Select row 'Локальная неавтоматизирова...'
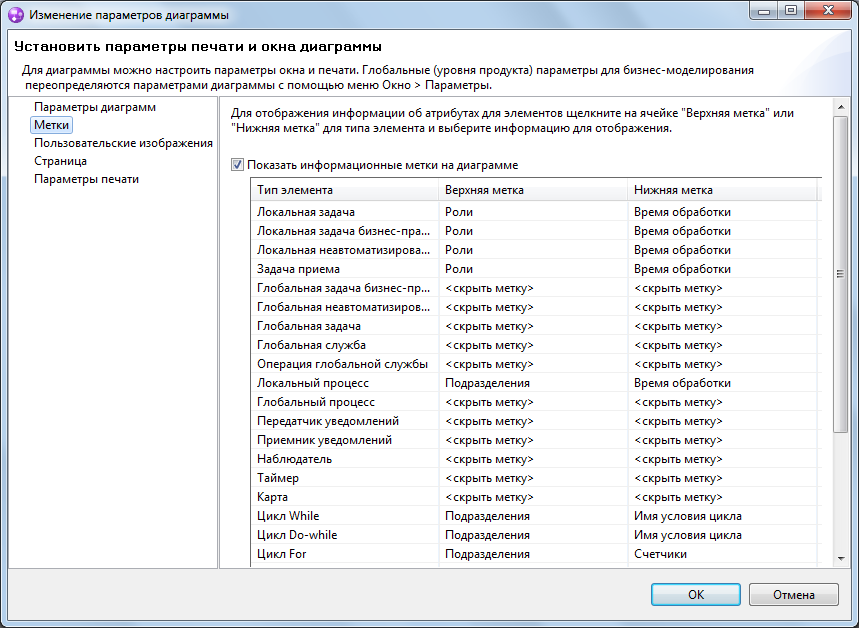The height and width of the screenshot is (628, 859). pos(534,250)
